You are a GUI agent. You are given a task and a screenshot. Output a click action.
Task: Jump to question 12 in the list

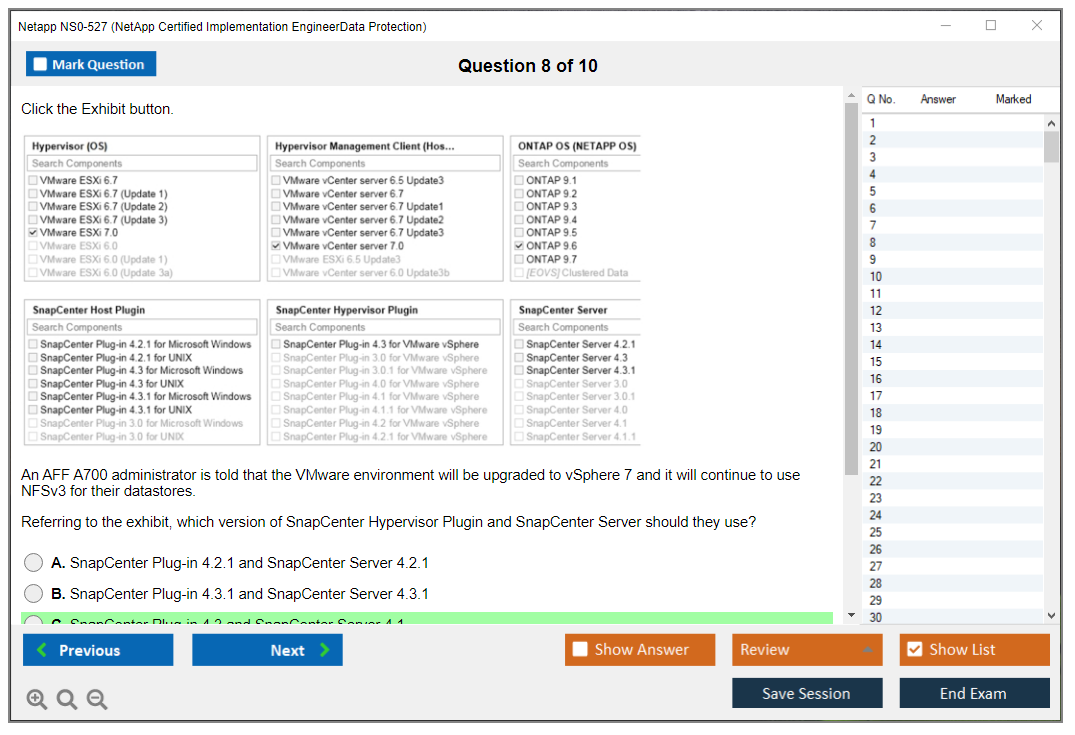click(x=876, y=311)
